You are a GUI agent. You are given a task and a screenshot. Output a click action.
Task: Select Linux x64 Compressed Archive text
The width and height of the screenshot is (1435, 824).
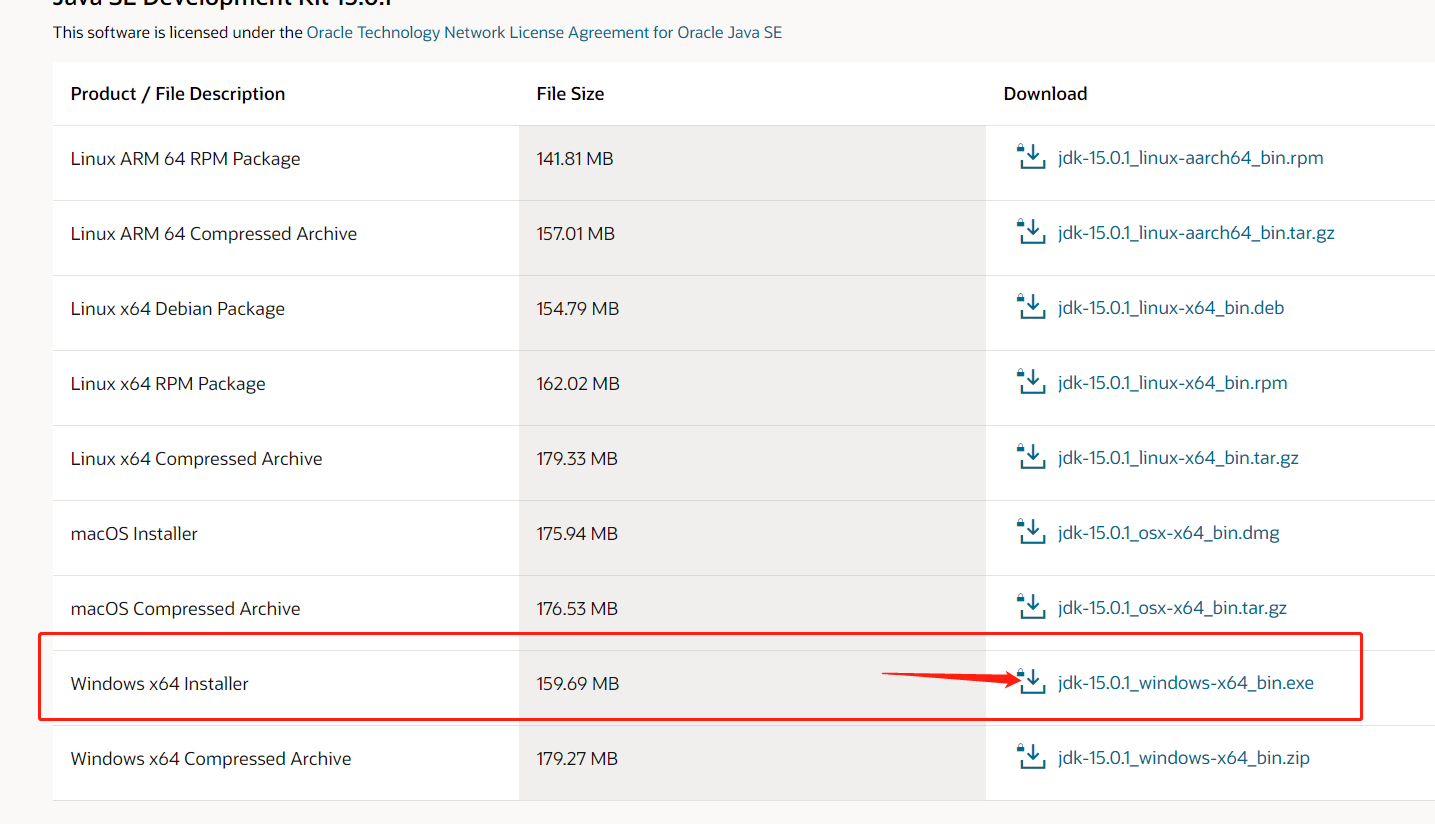[197, 459]
